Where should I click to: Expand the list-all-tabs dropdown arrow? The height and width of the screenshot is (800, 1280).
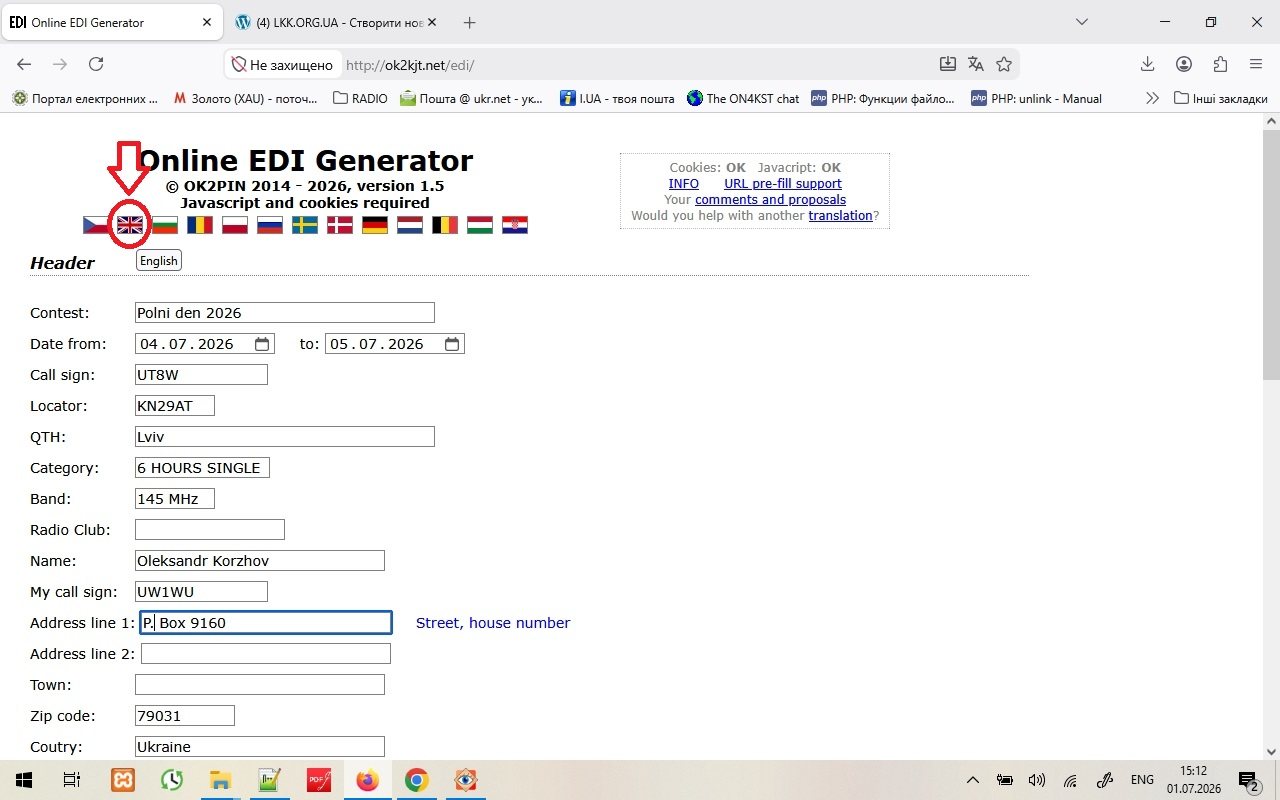1082,22
